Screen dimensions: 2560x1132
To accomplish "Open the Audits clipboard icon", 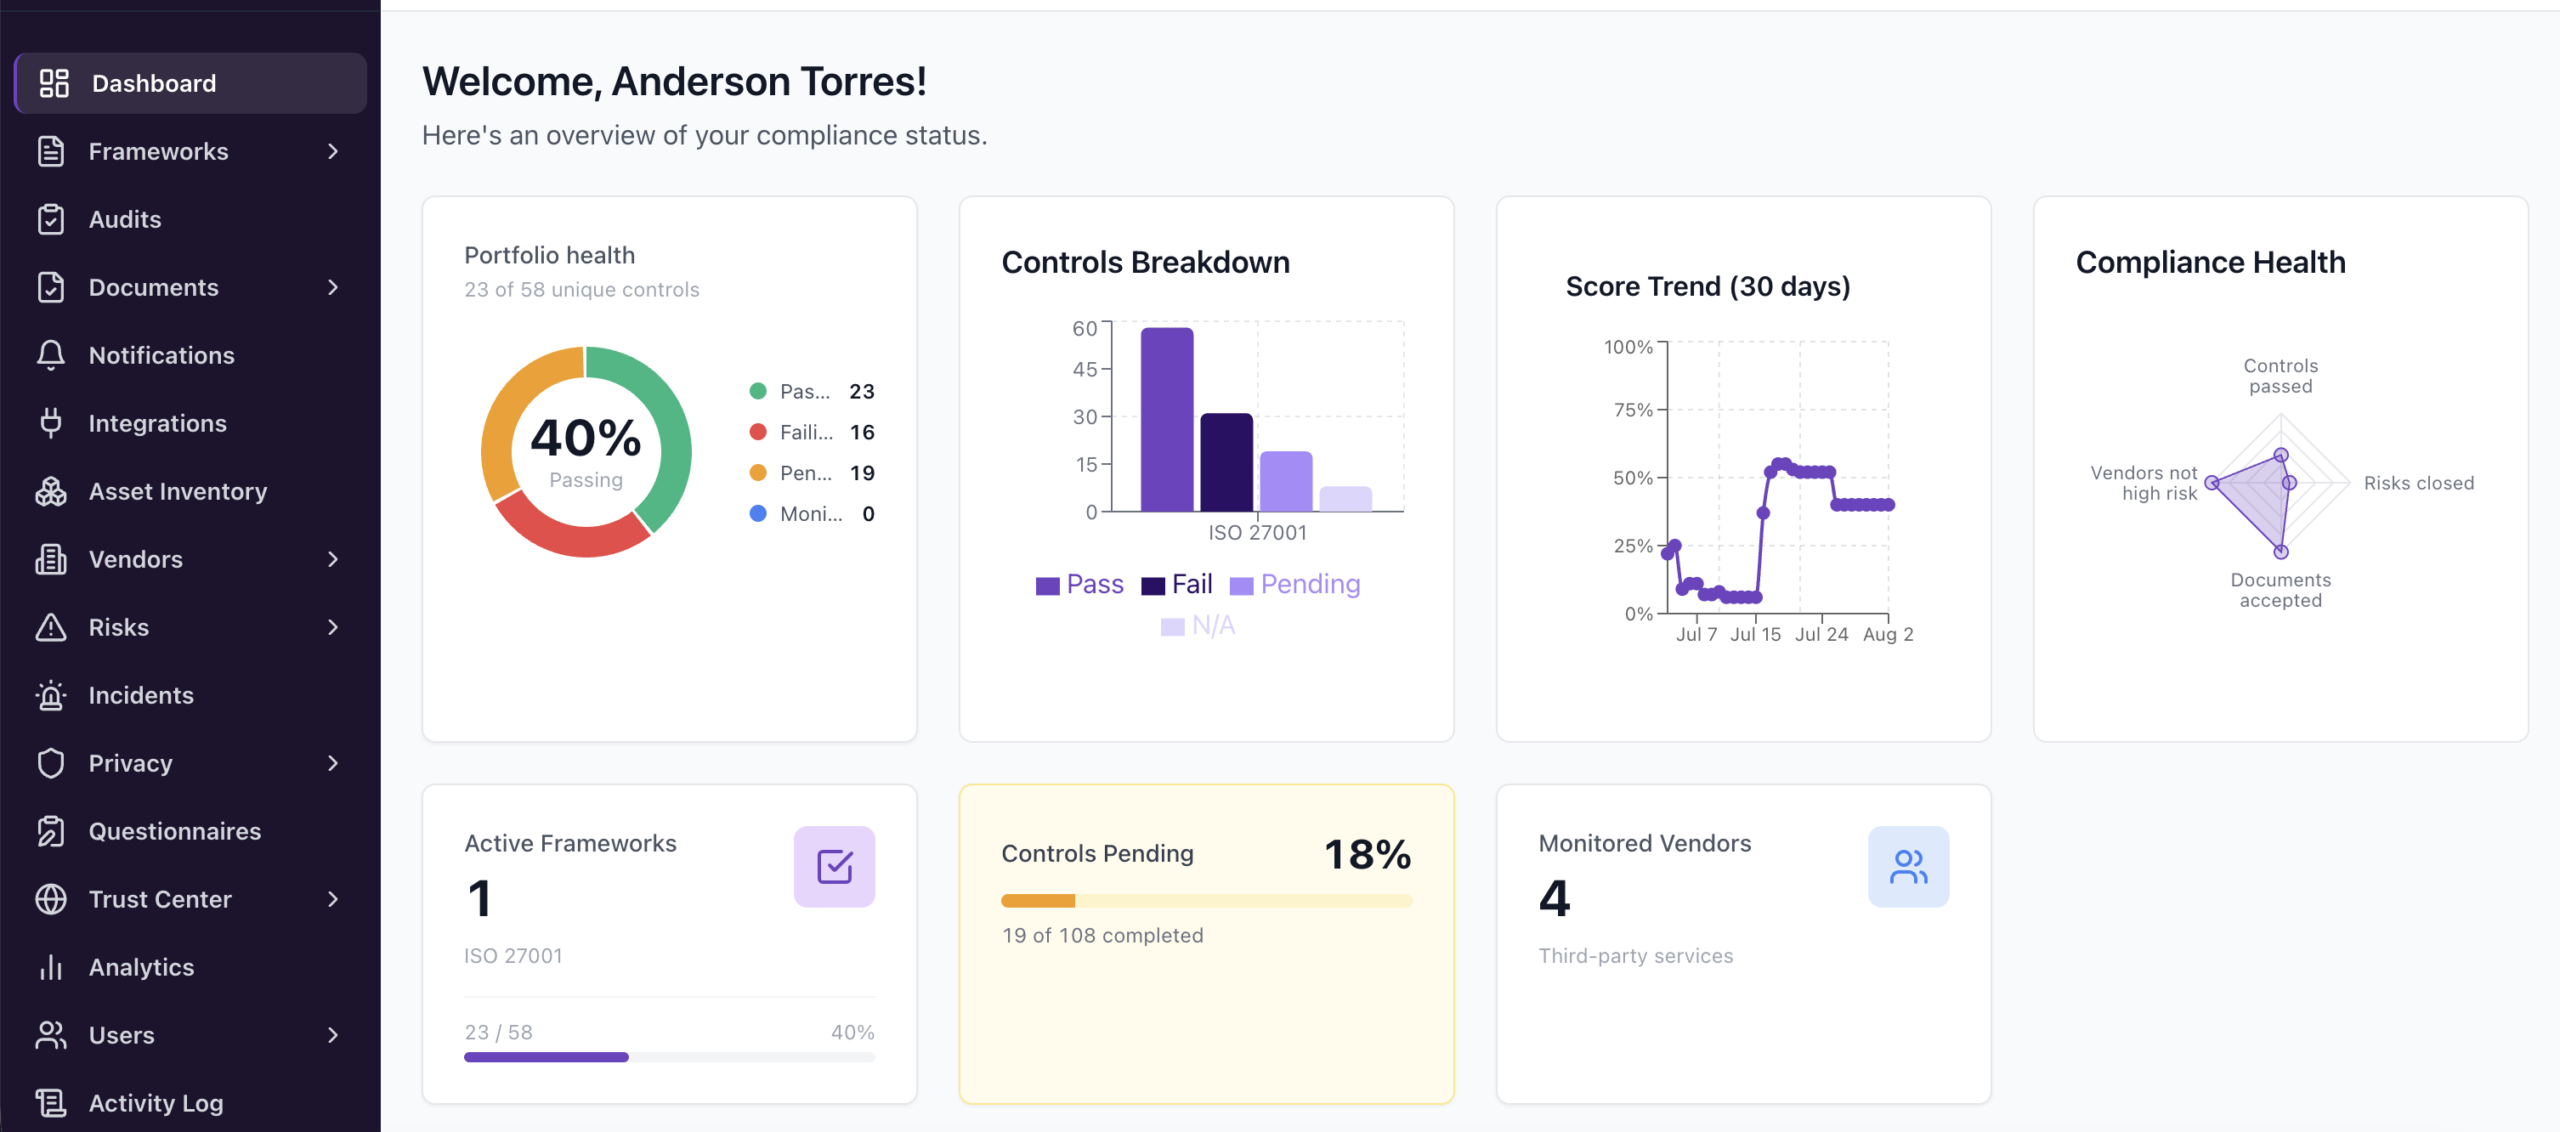I will [51, 219].
